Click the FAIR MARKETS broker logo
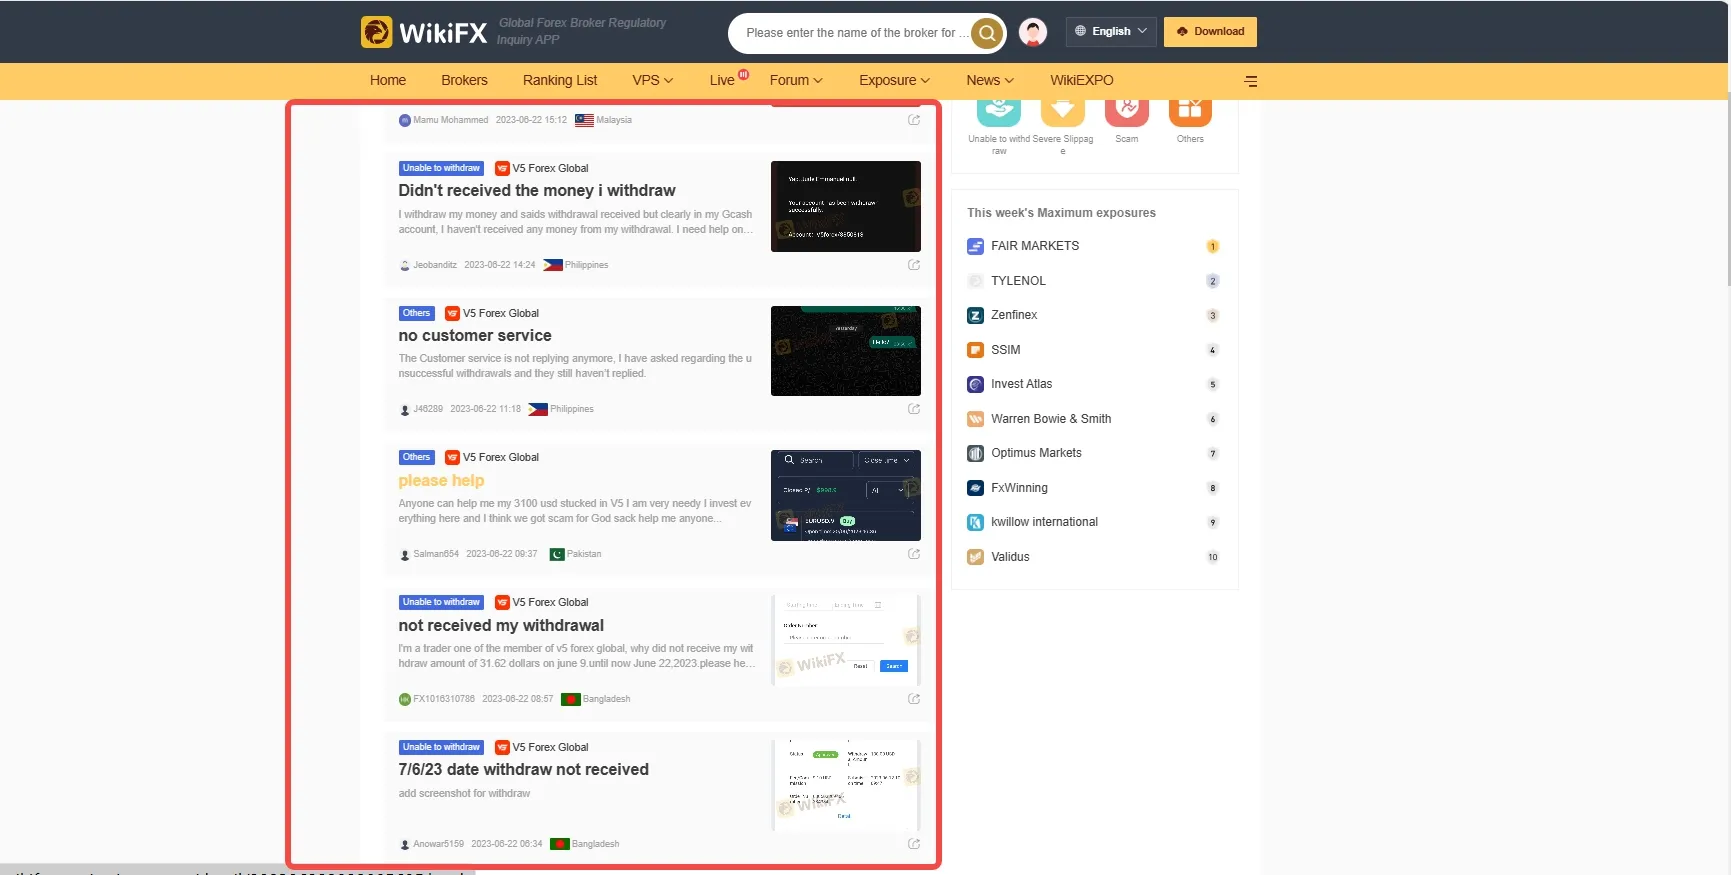This screenshot has height=875, width=1731. tap(976, 246)
